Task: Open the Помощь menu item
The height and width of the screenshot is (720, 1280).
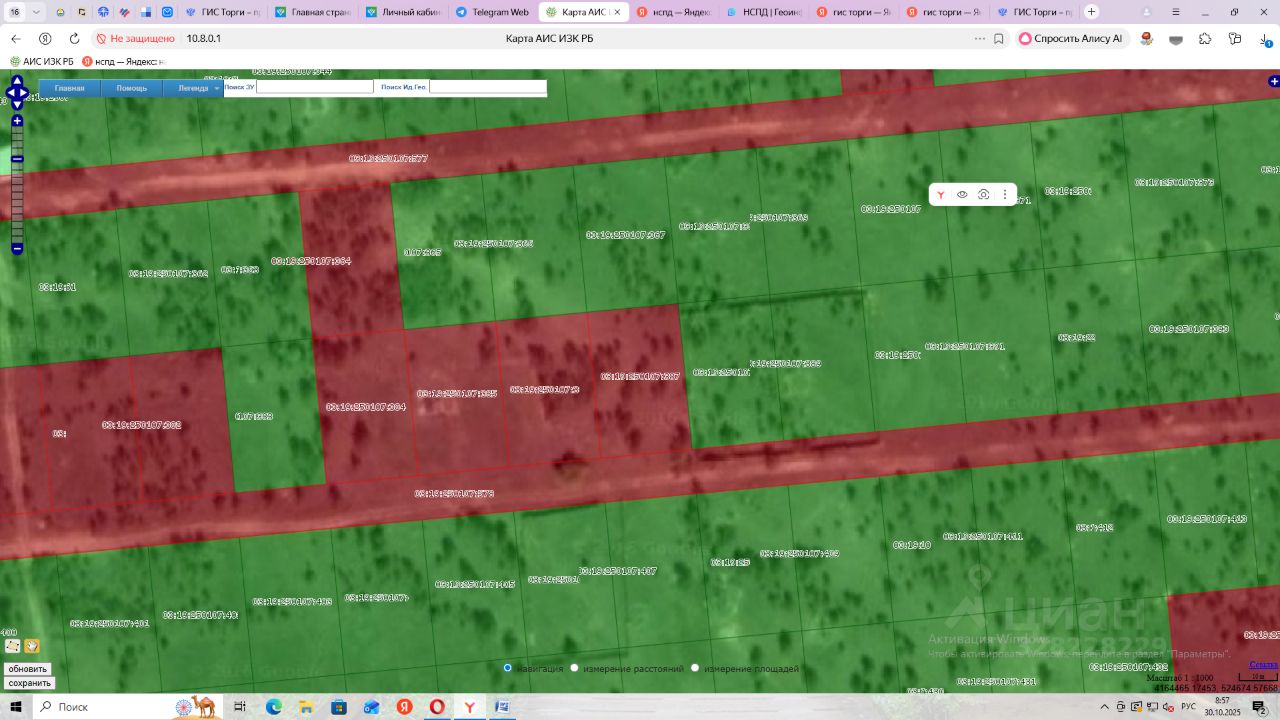Action: pyautogui.click(x=132, y=88)
